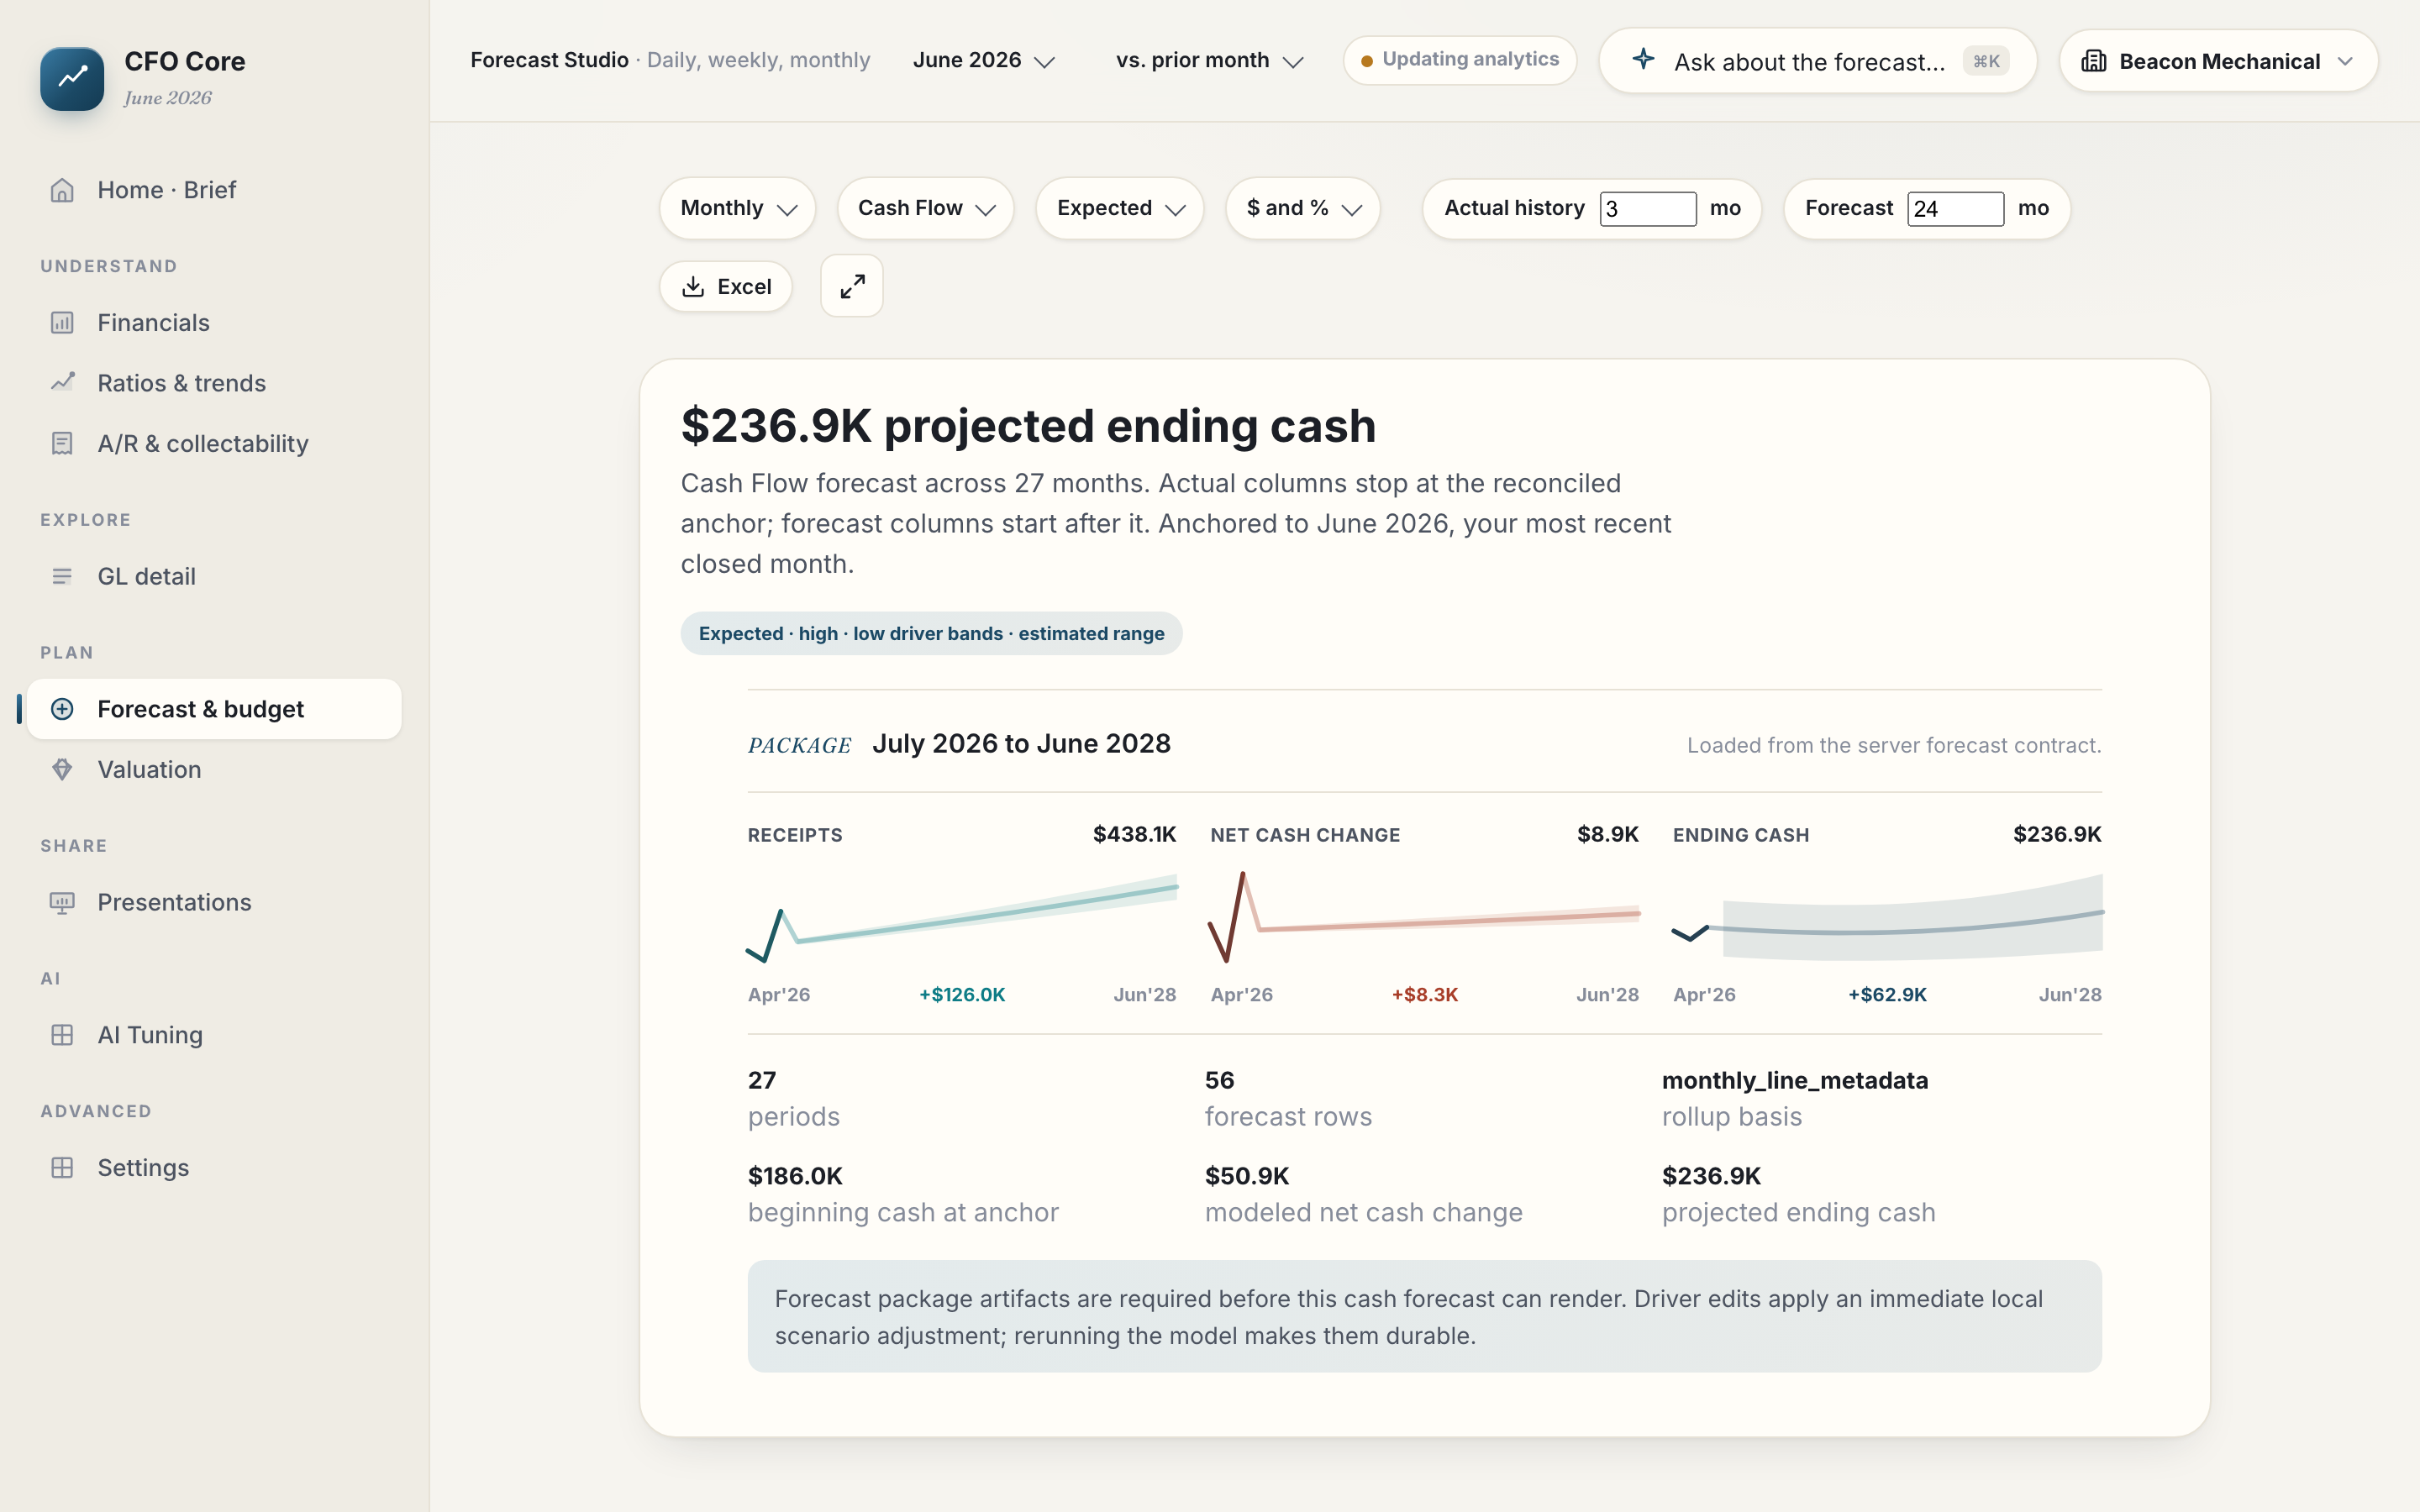This screenshot has width=2420, height=1512.
Task: Click the Presentations screen icon
Action: pos(62,902)
